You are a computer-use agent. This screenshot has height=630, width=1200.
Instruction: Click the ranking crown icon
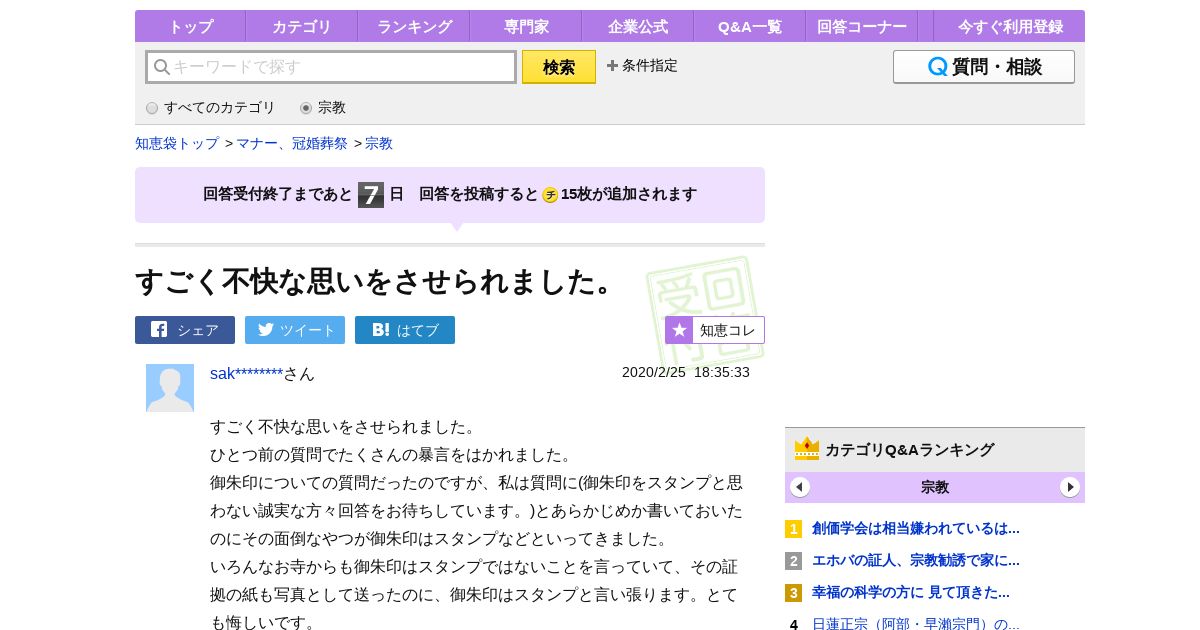click(x=807, y=449)
